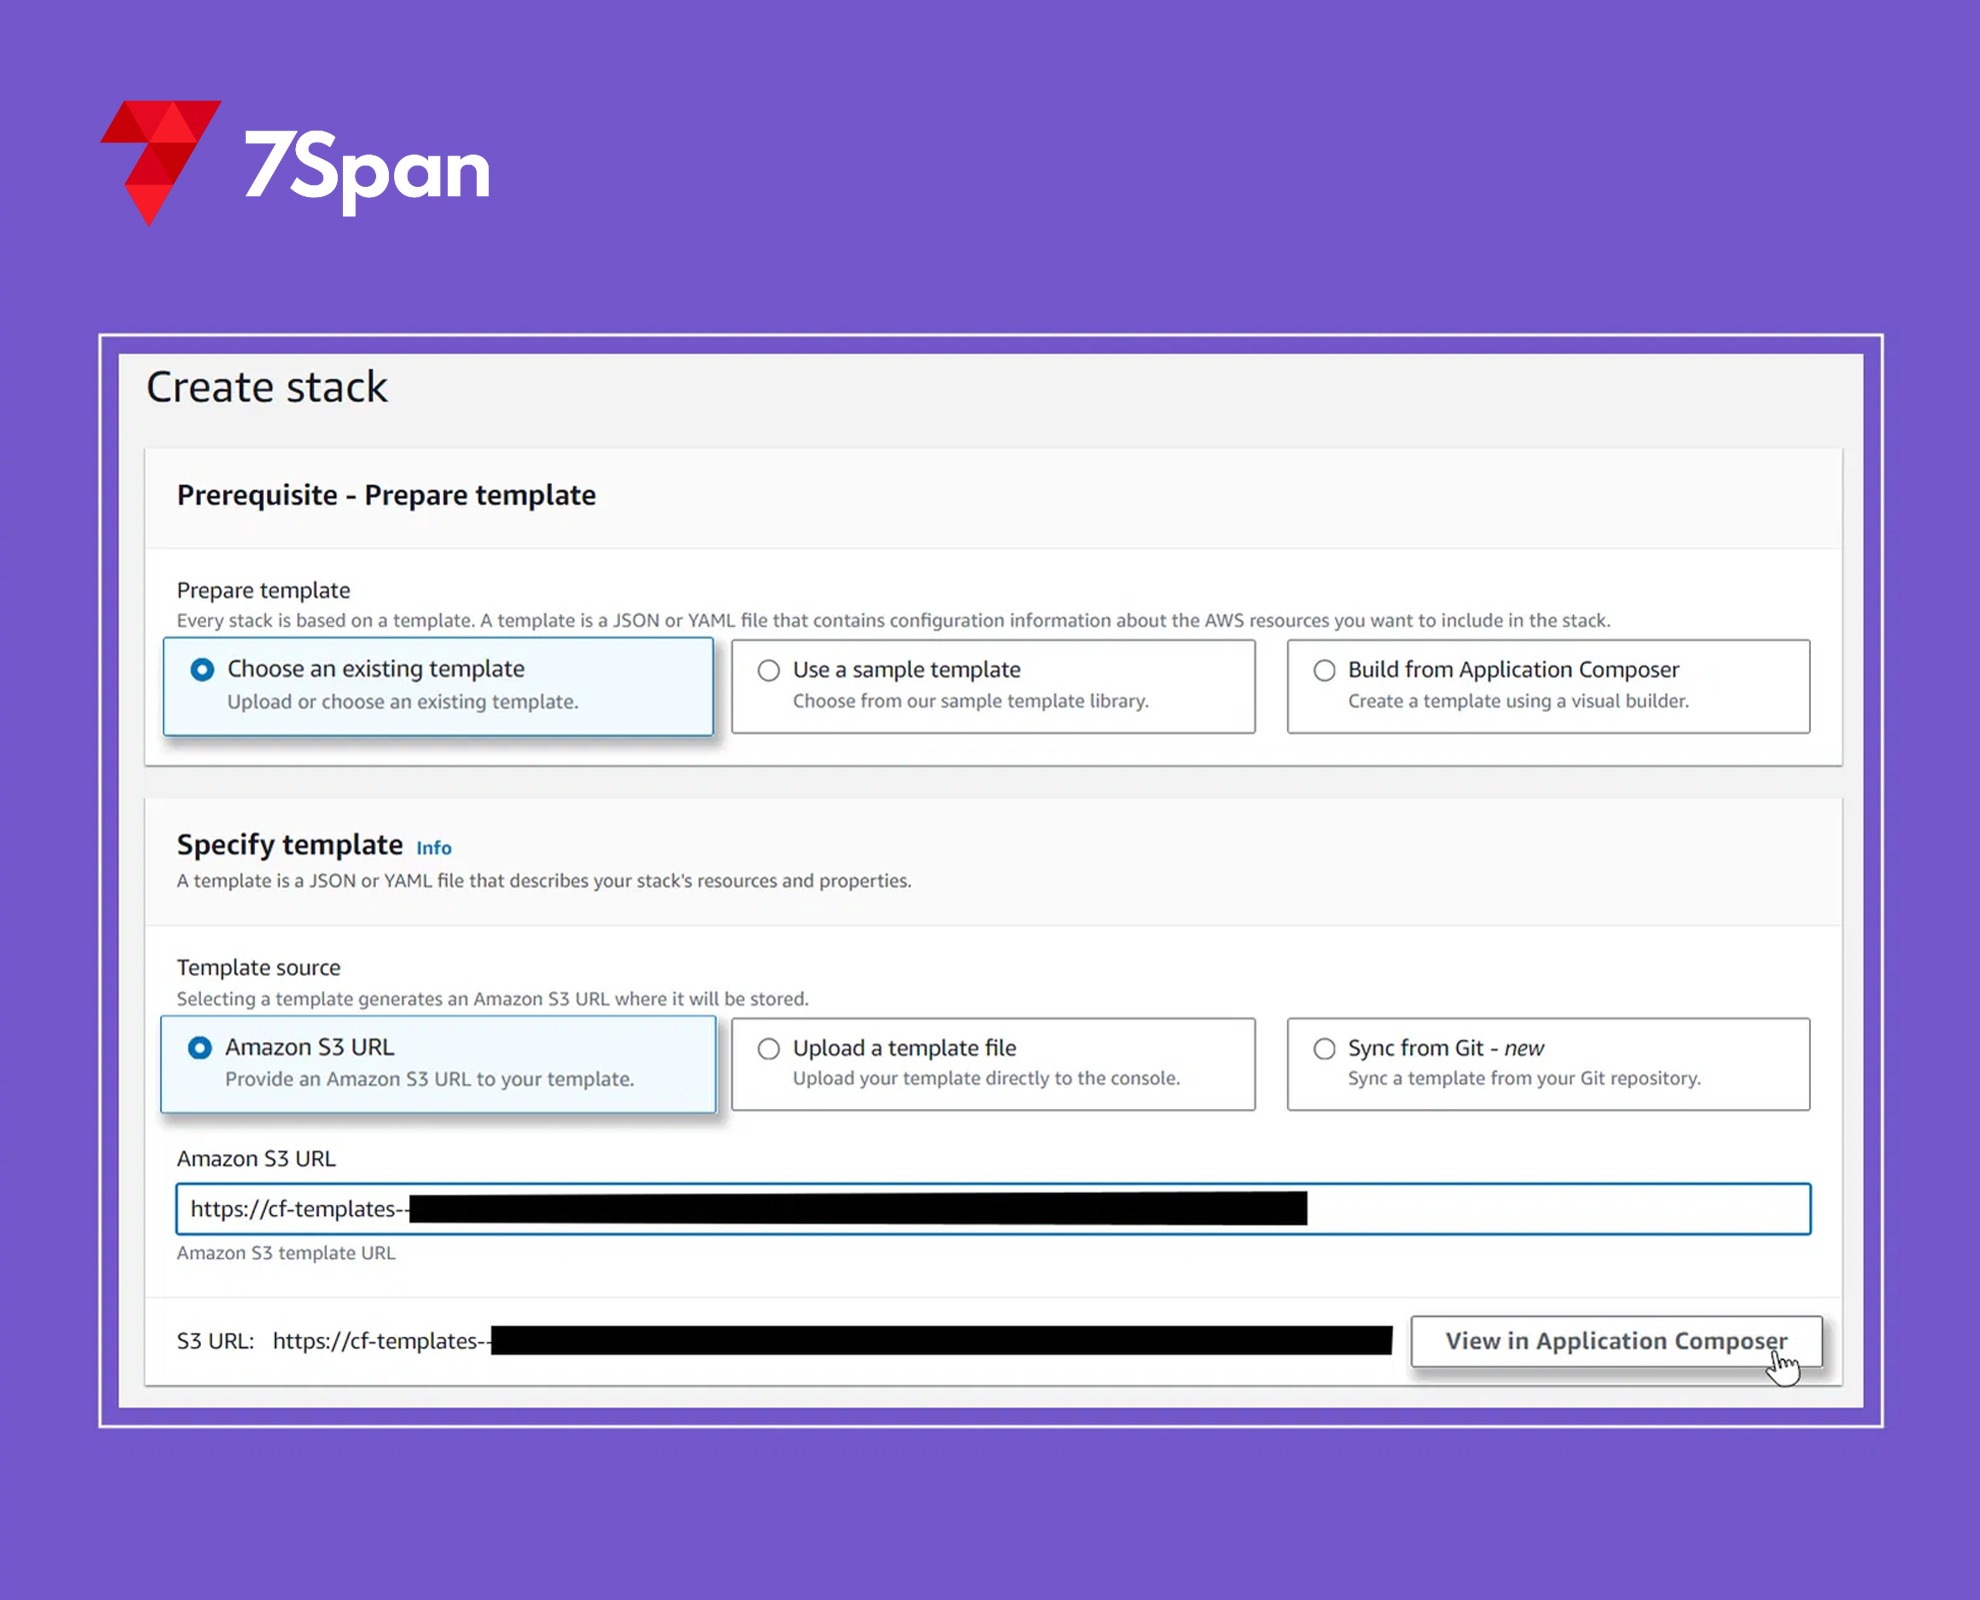The image size is (1980, 1600).
Task: Click the 'Template source' label
Action: click(x=259, y=967)
